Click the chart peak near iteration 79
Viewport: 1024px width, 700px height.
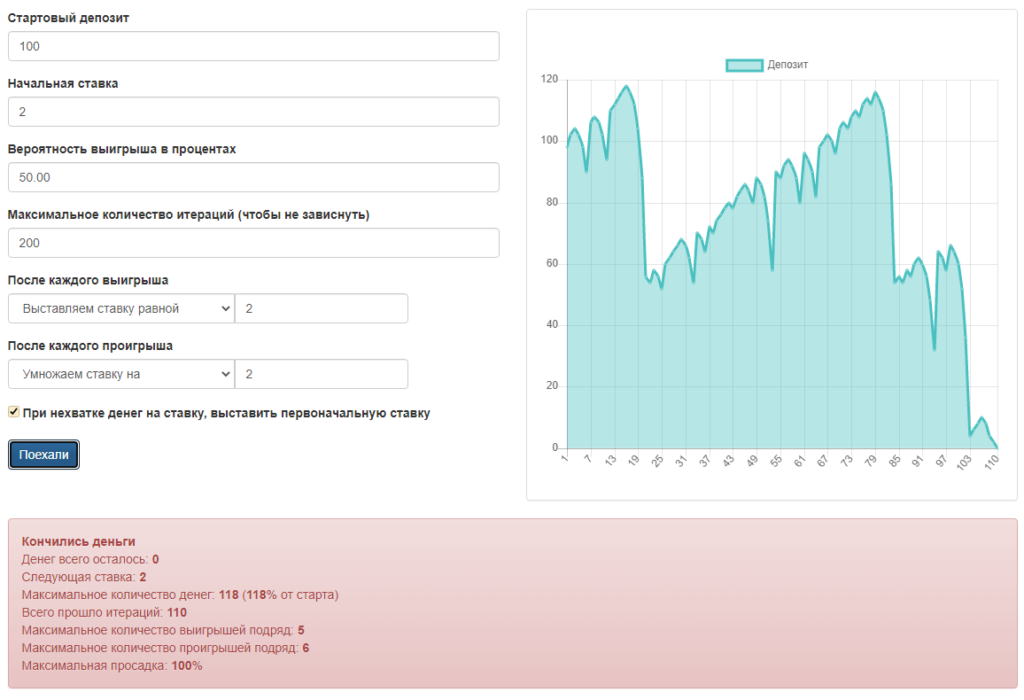(875, 93)
